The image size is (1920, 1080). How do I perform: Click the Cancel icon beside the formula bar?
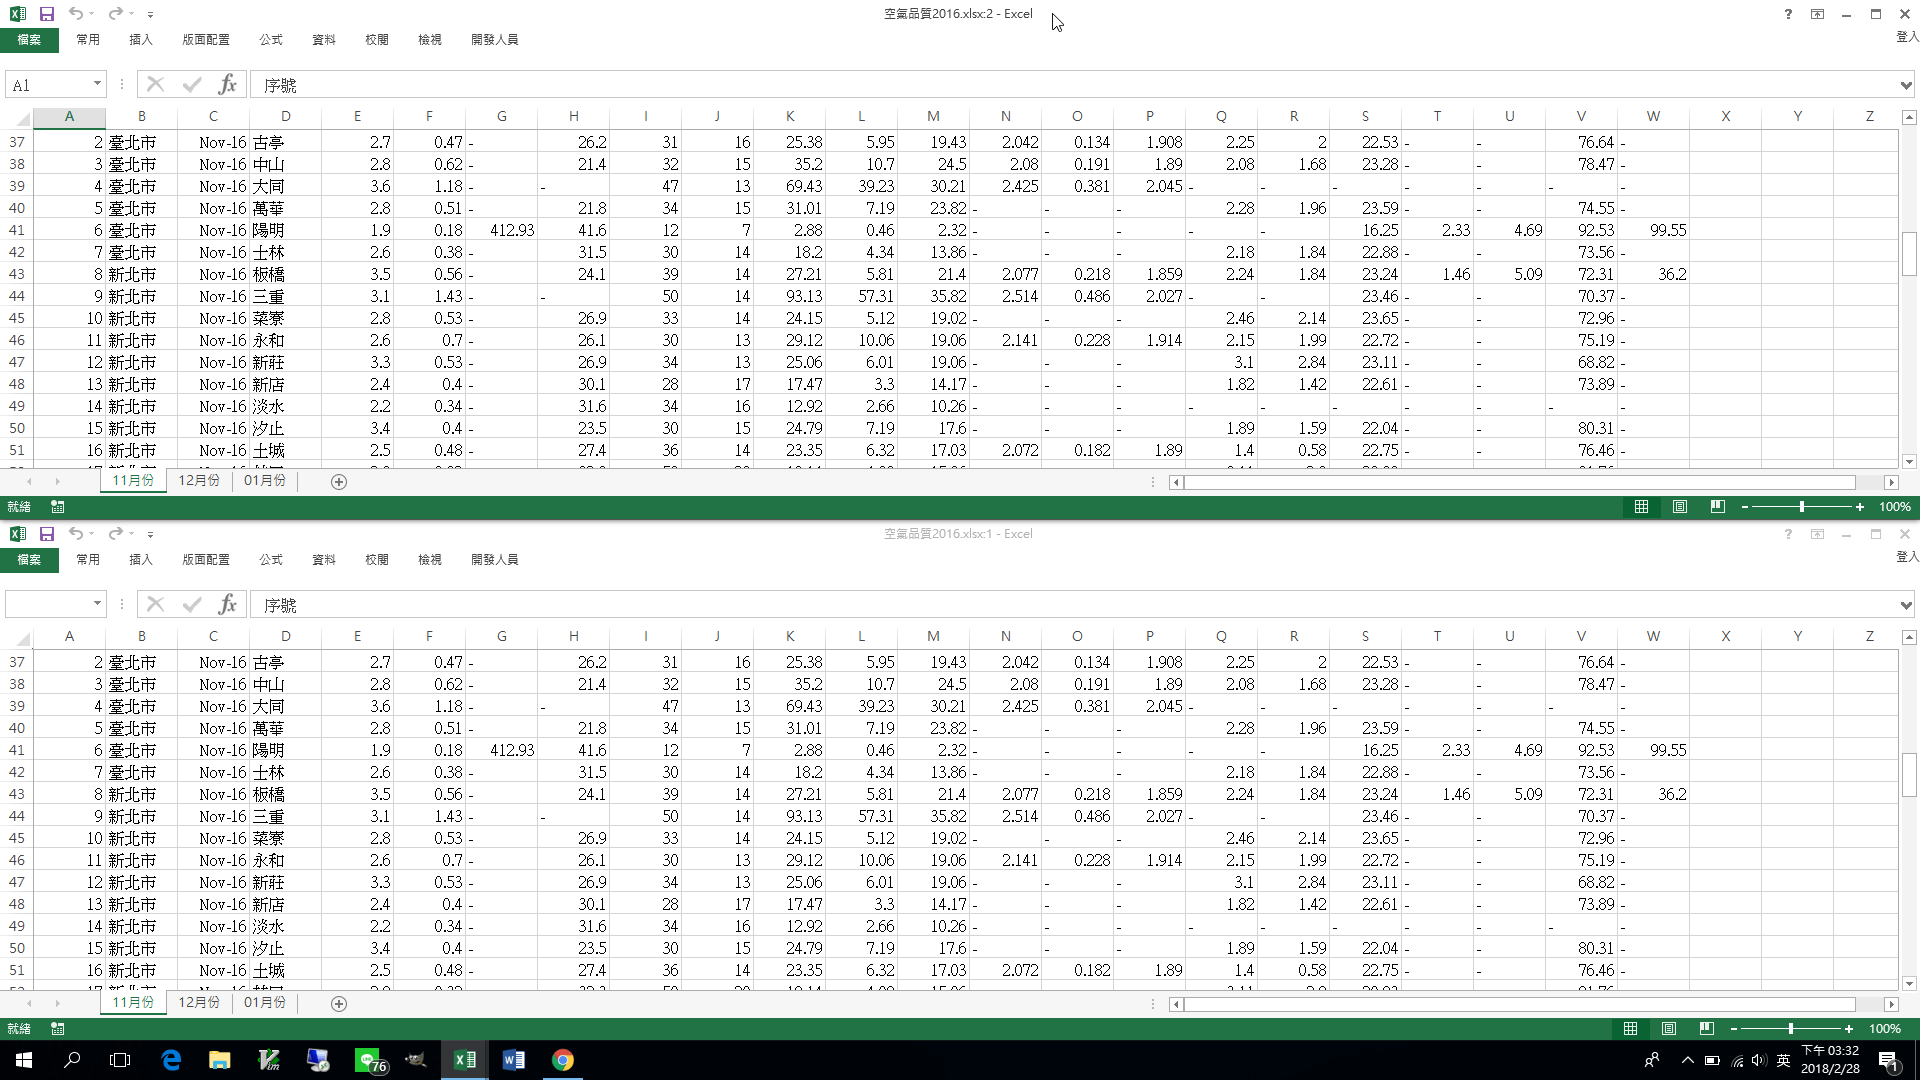155,84
